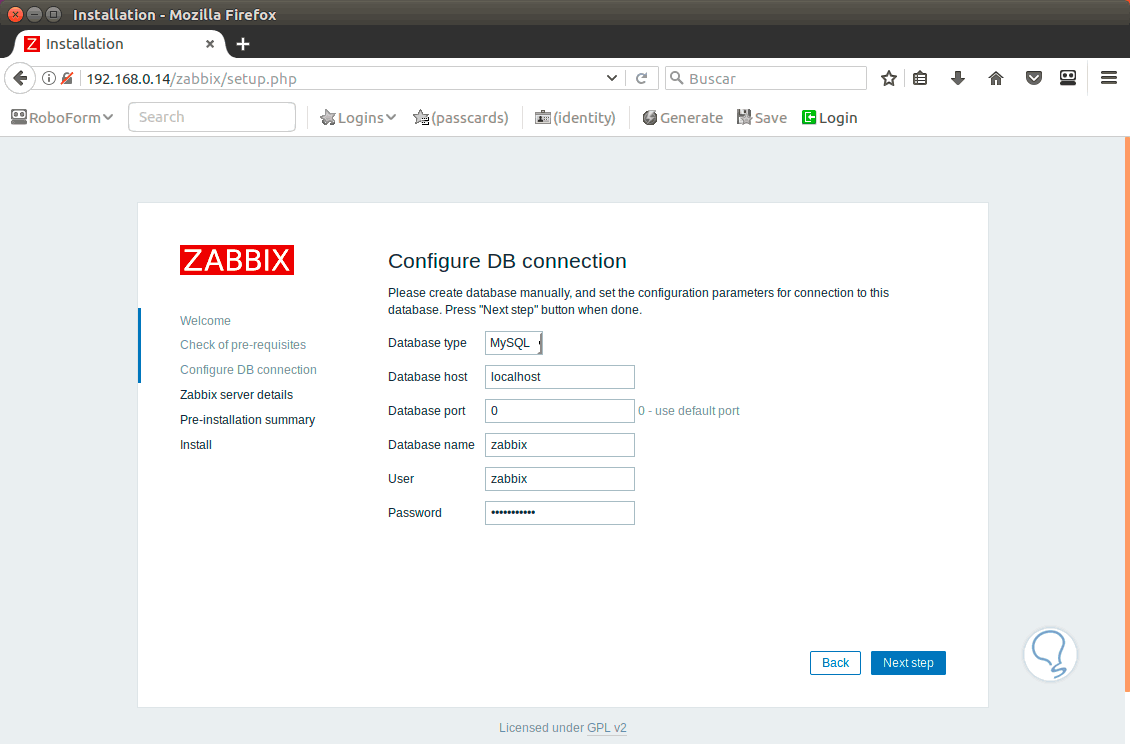Viewport: 1130px width, 744px height.
Task: Expand RoboForm Logins dropdown
Action: (358, 118)
